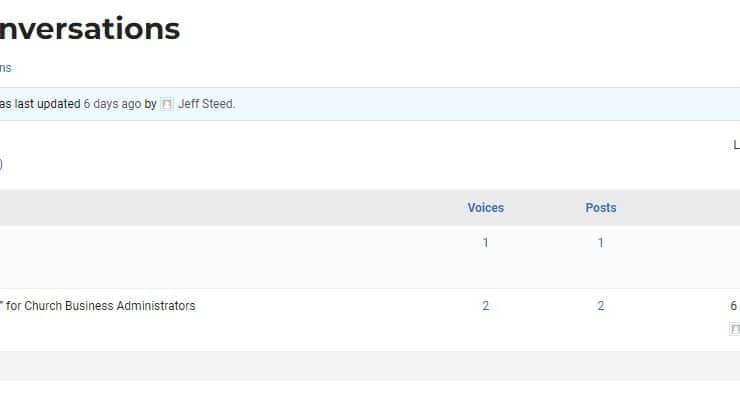
Task: Click voices count 2 in Church Administrators row
Action: (486, 306)
